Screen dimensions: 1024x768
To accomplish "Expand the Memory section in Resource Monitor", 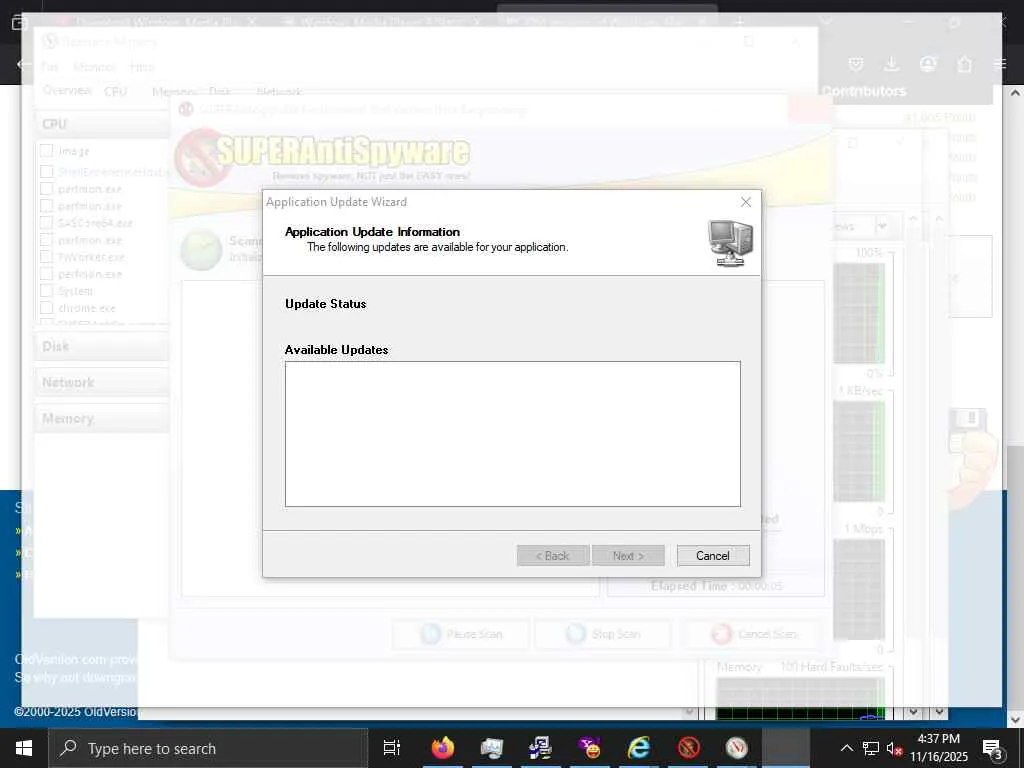I will point(104,419).
